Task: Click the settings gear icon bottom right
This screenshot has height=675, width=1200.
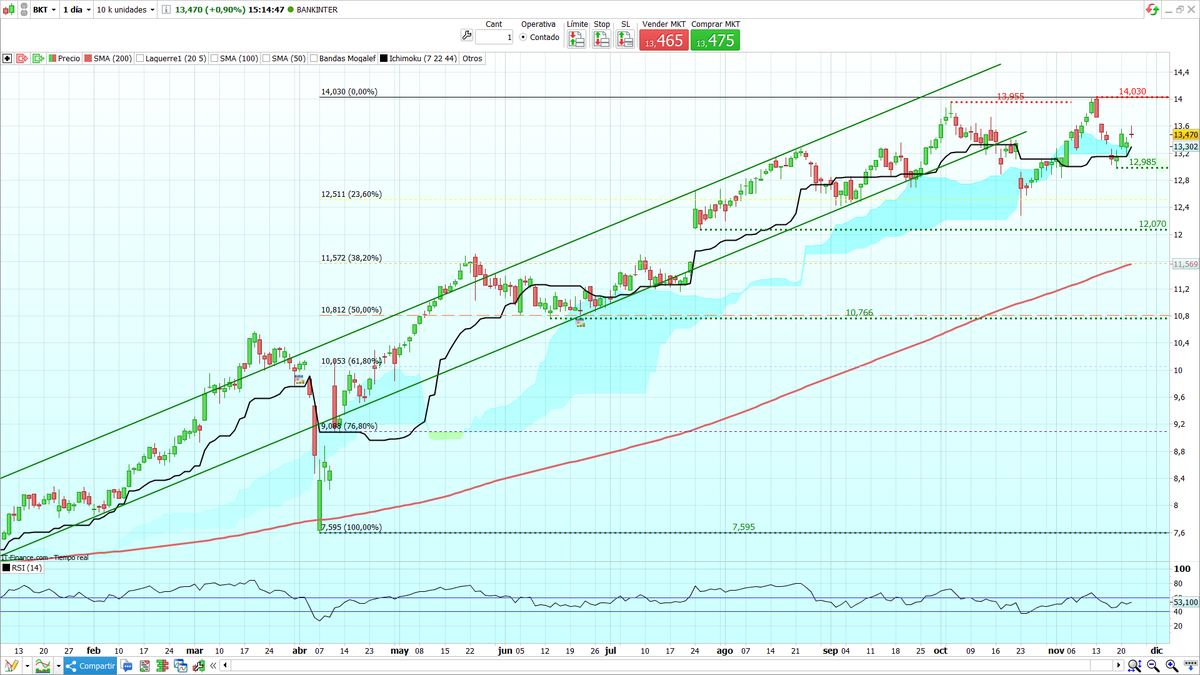Action: 1190,666
